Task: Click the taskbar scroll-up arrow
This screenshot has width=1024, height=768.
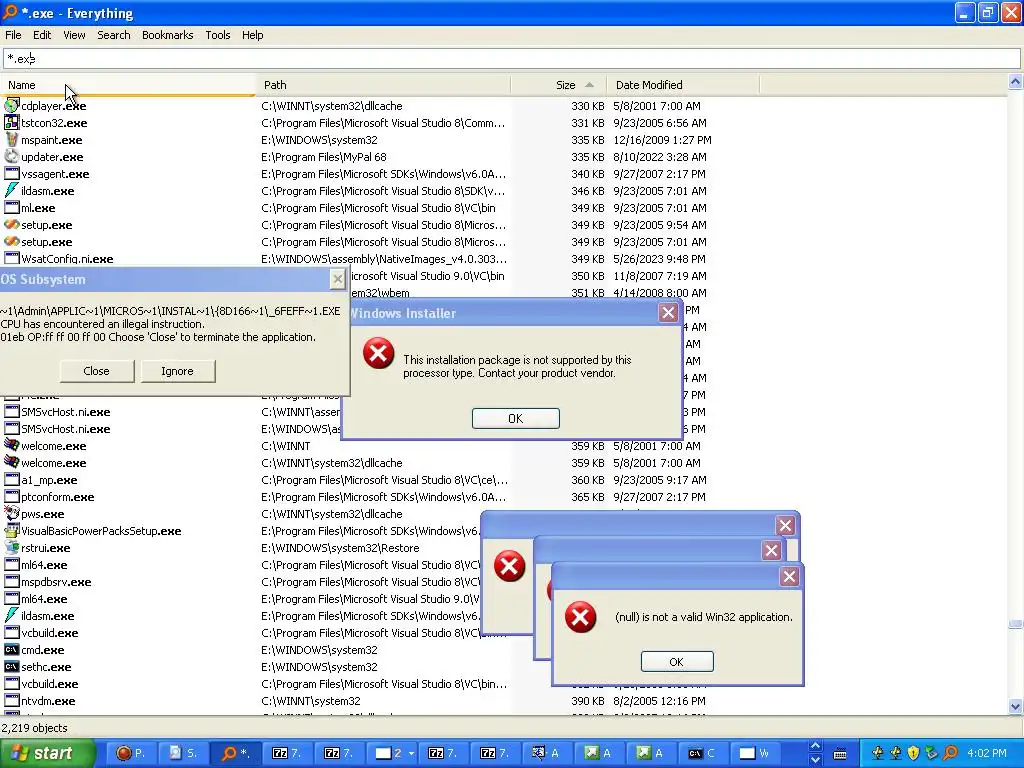Action: point(815,746)
